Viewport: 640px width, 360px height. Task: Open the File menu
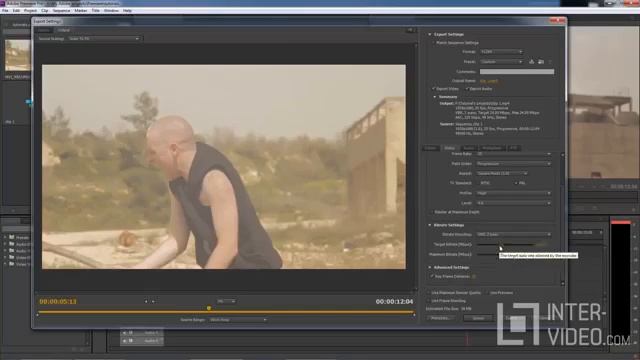pyautogui.click(x=5, y=11)
